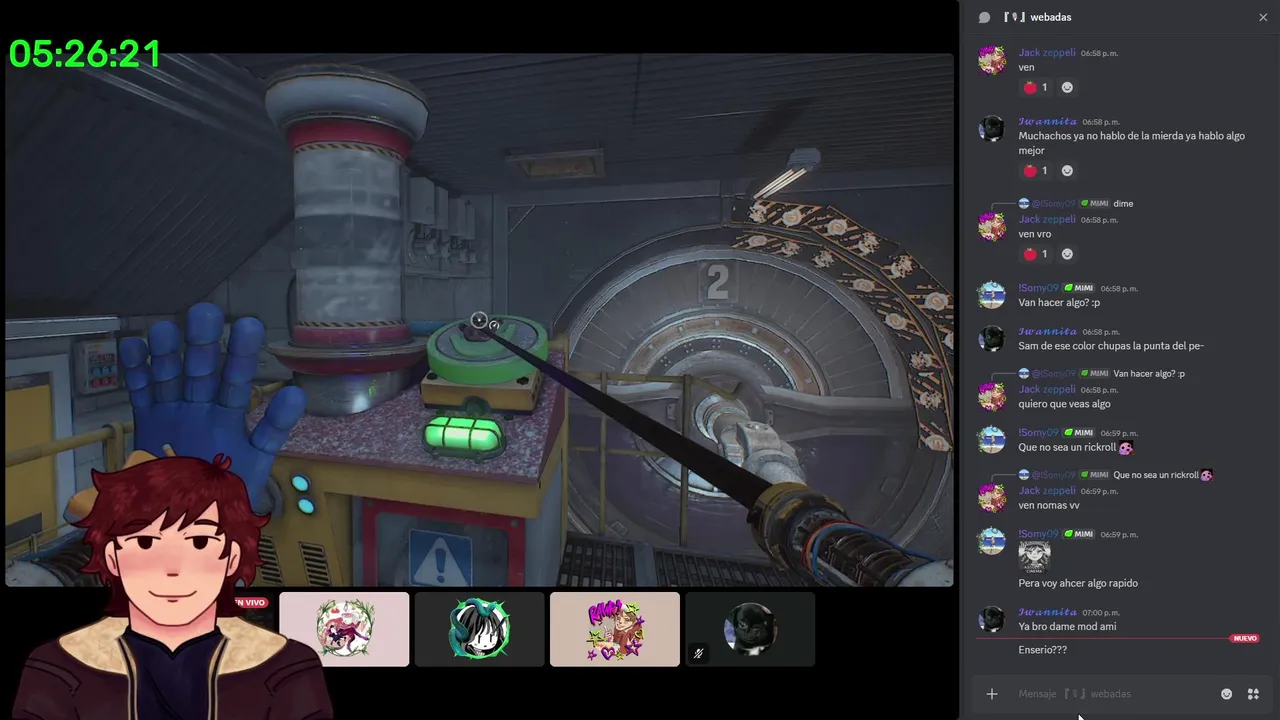Focus the Mensaje webadas input field
This screenshot has height=720, width=1280.
(1110, 694)
